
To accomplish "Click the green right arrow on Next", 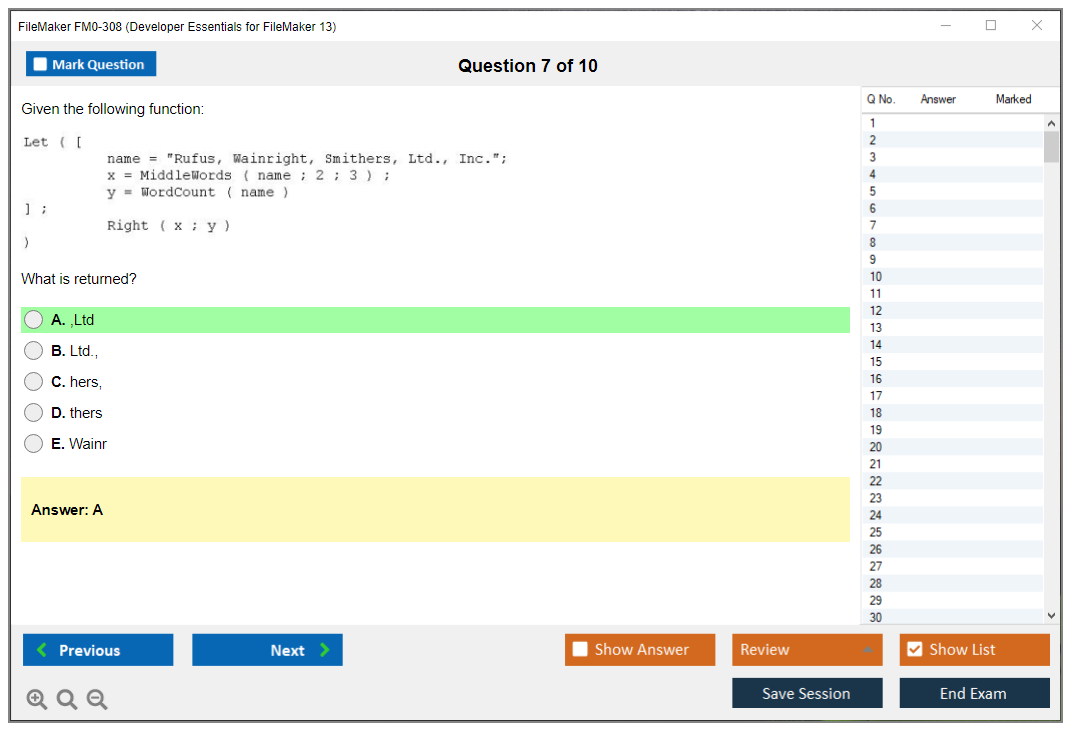I will point(325,650).
